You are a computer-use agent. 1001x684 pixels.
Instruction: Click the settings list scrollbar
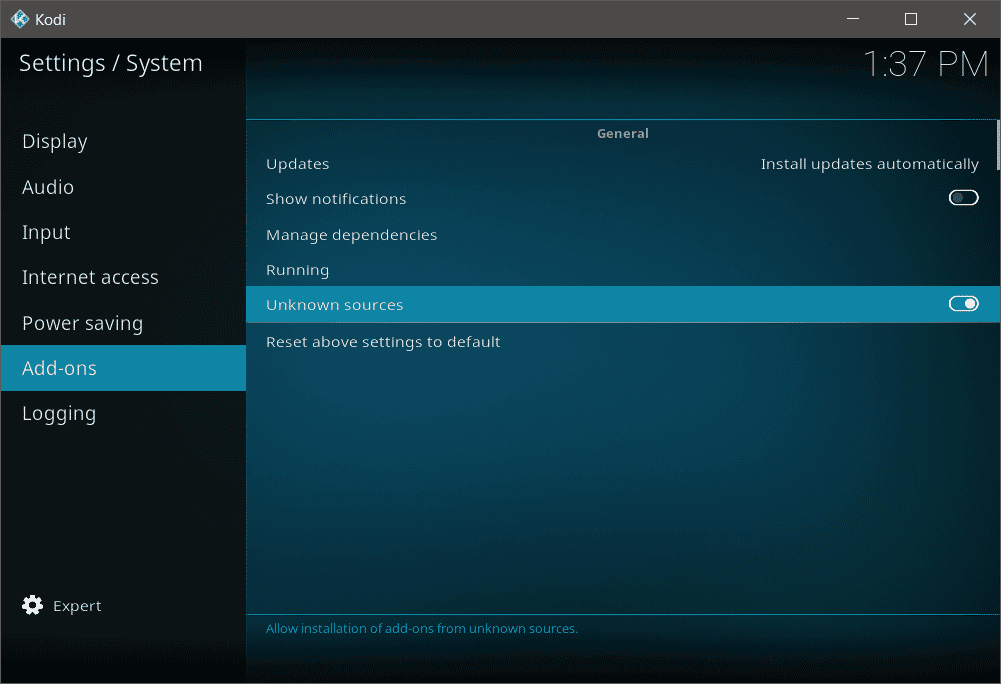click(998, 146)
